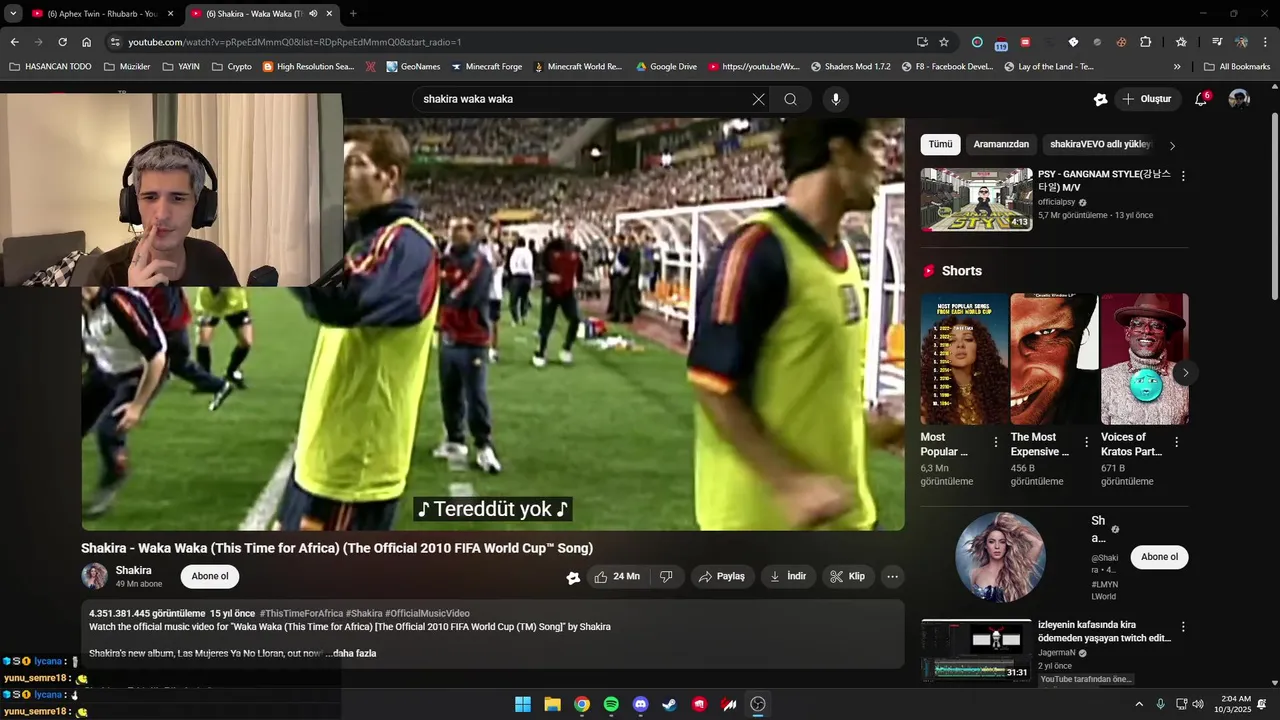Select the Tümü filter chip
This screenshot has height=720, width=1280.
940,144
